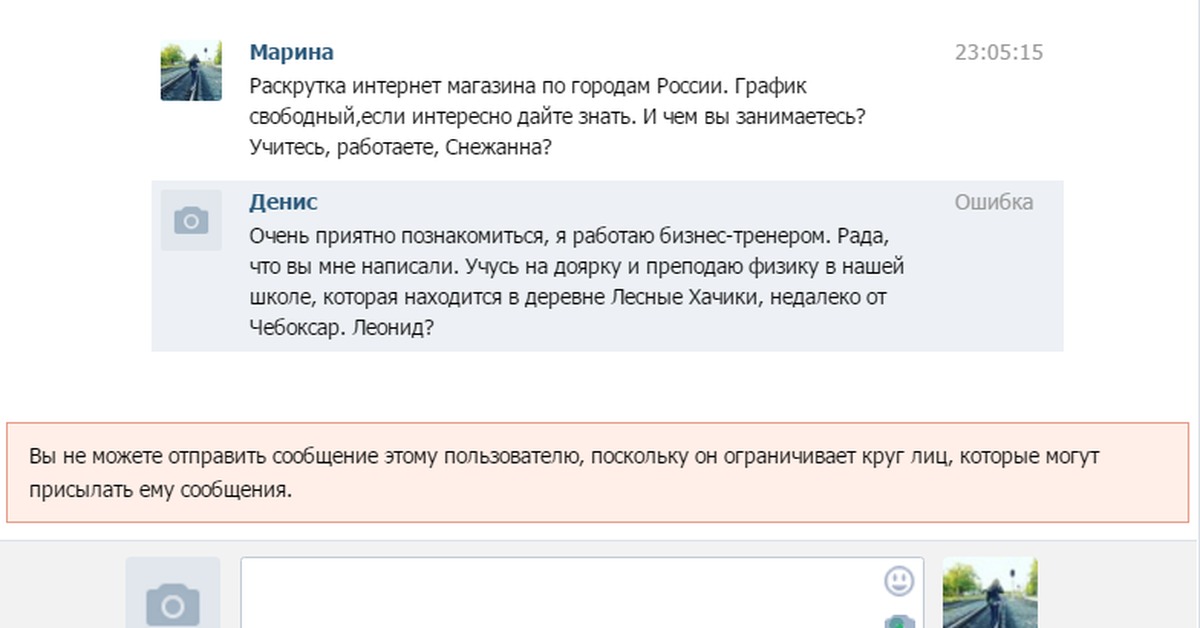Click the railway photo thumbnail next to input
Screen dimensions: 1200x628
tap(990, 594)
